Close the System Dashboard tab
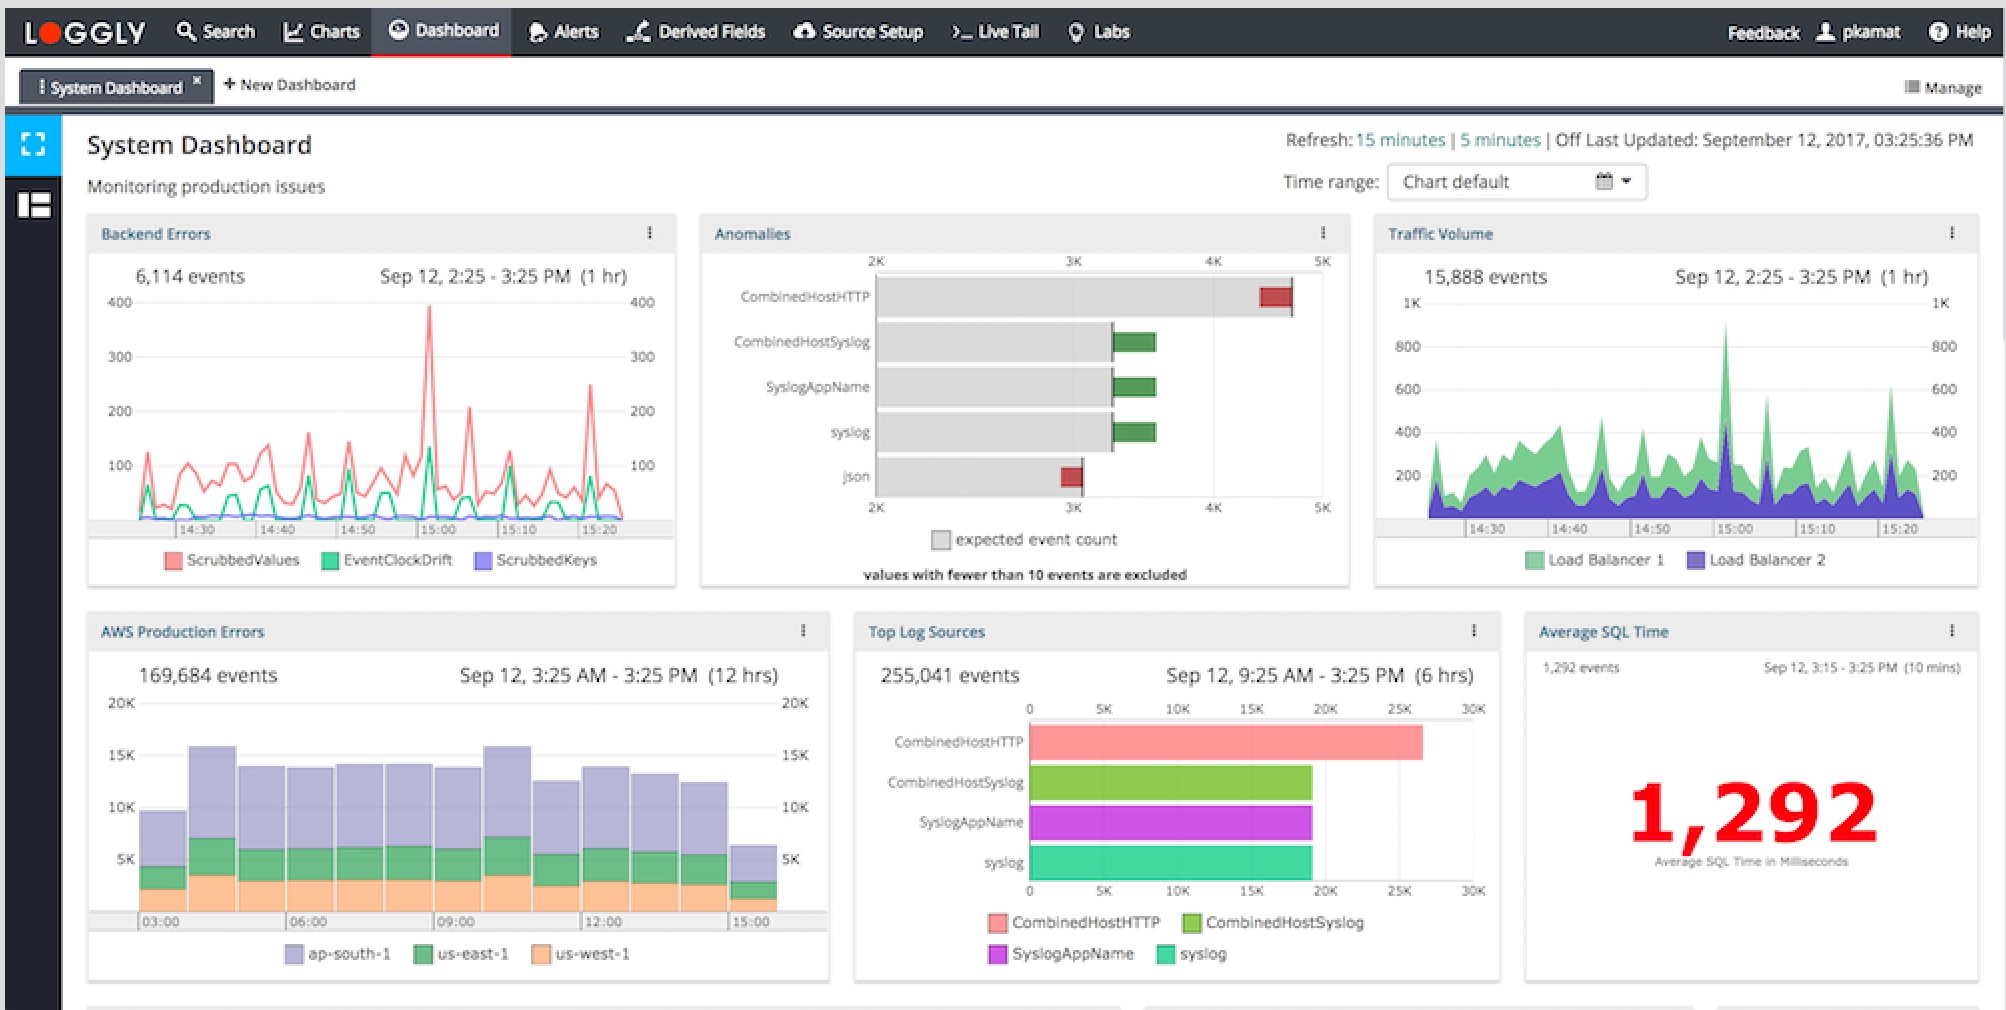This screenshot has width=2006, height=1010. pos(197,80)
